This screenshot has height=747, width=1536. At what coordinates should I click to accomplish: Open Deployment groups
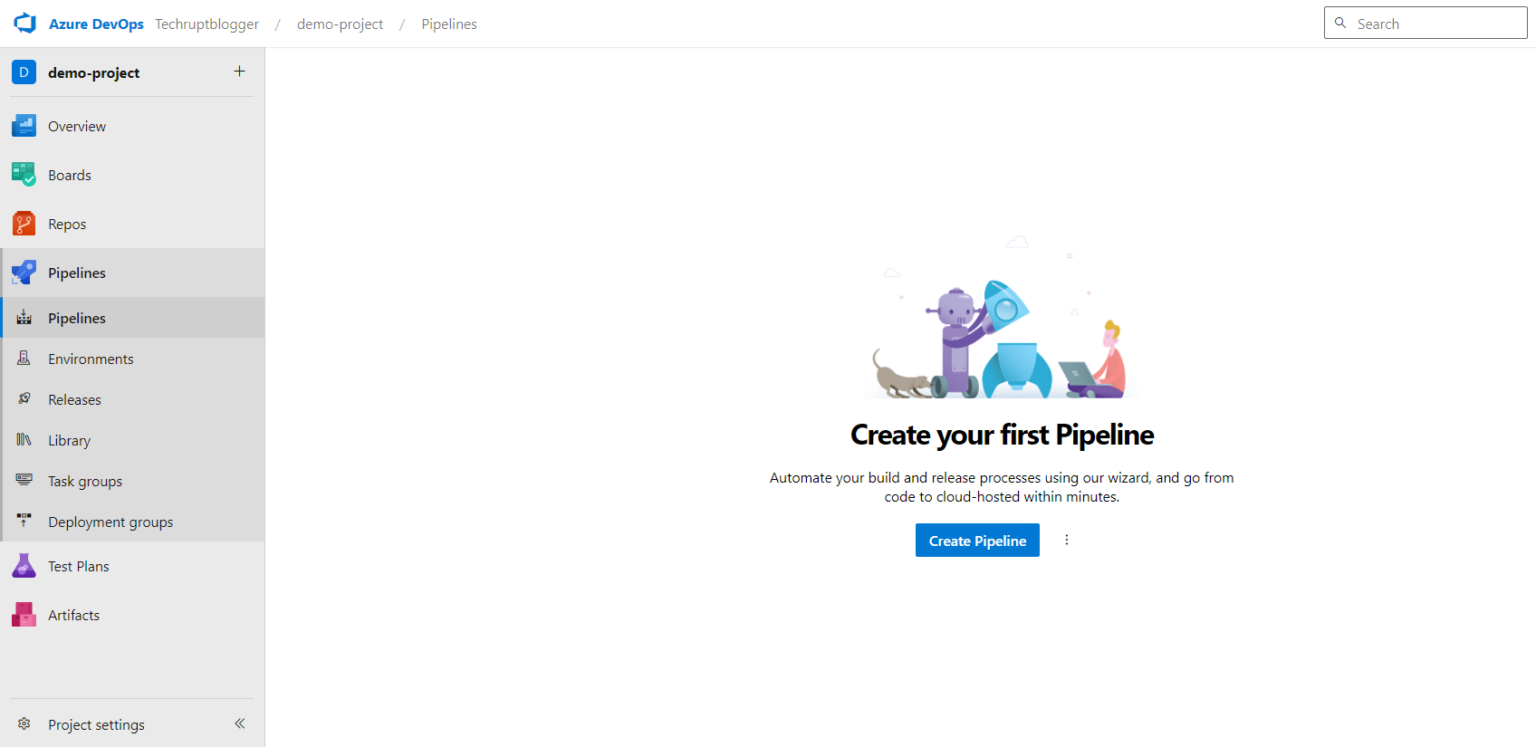[x=110, y=521]
